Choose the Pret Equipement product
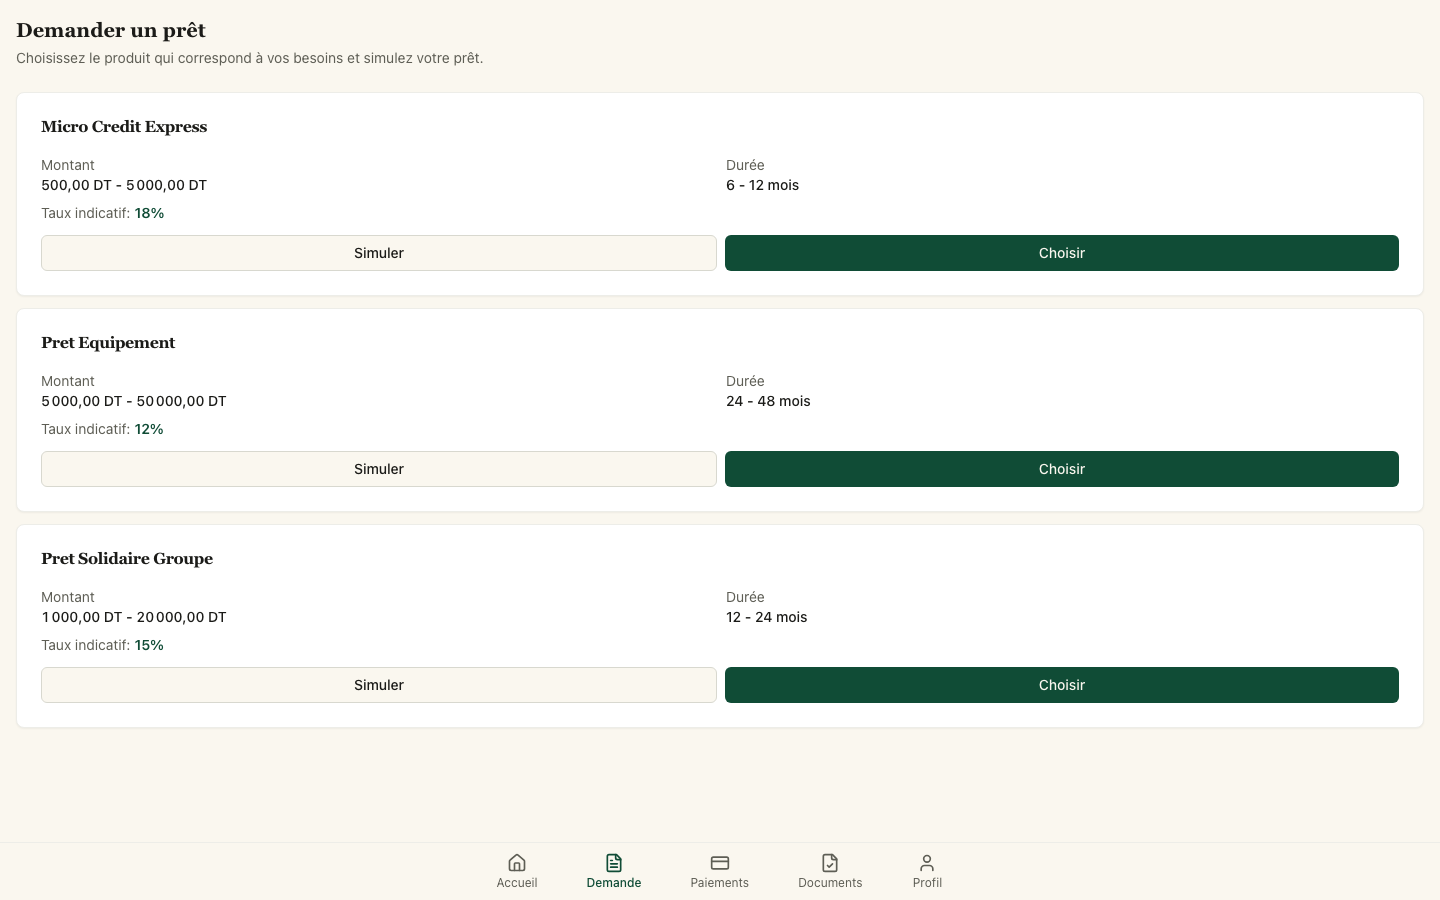Screen dimensions: 1440x900 [x=1062, y=469]
